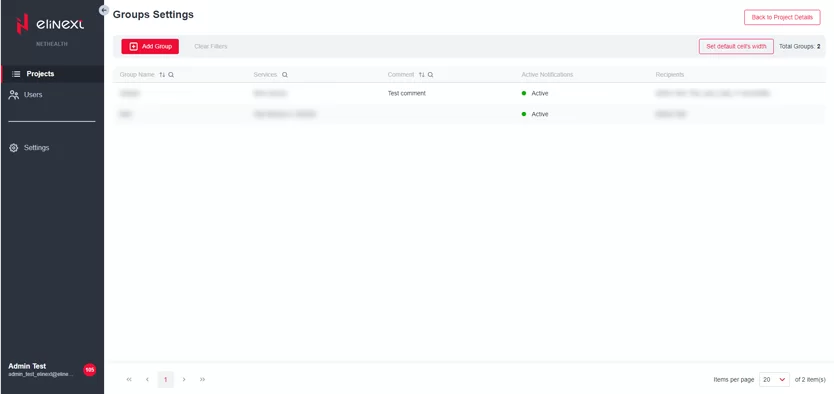This screenshot has width=834, height=394.
Task: Click the Add Group button
Action: pos(150,46)
